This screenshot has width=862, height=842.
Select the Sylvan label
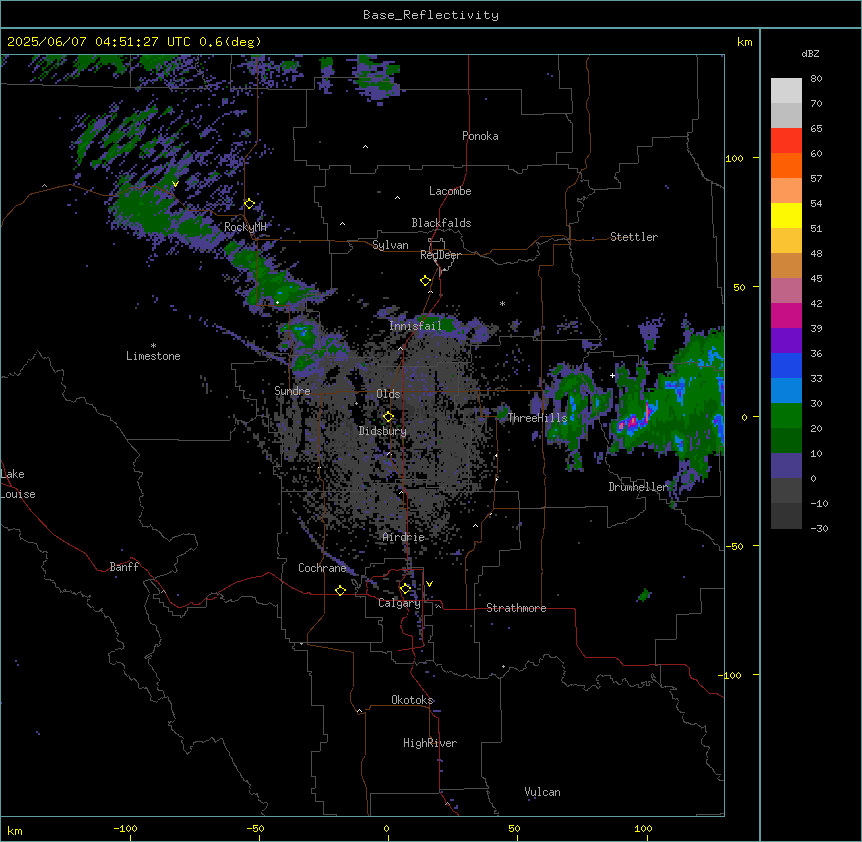click(390, 245)
